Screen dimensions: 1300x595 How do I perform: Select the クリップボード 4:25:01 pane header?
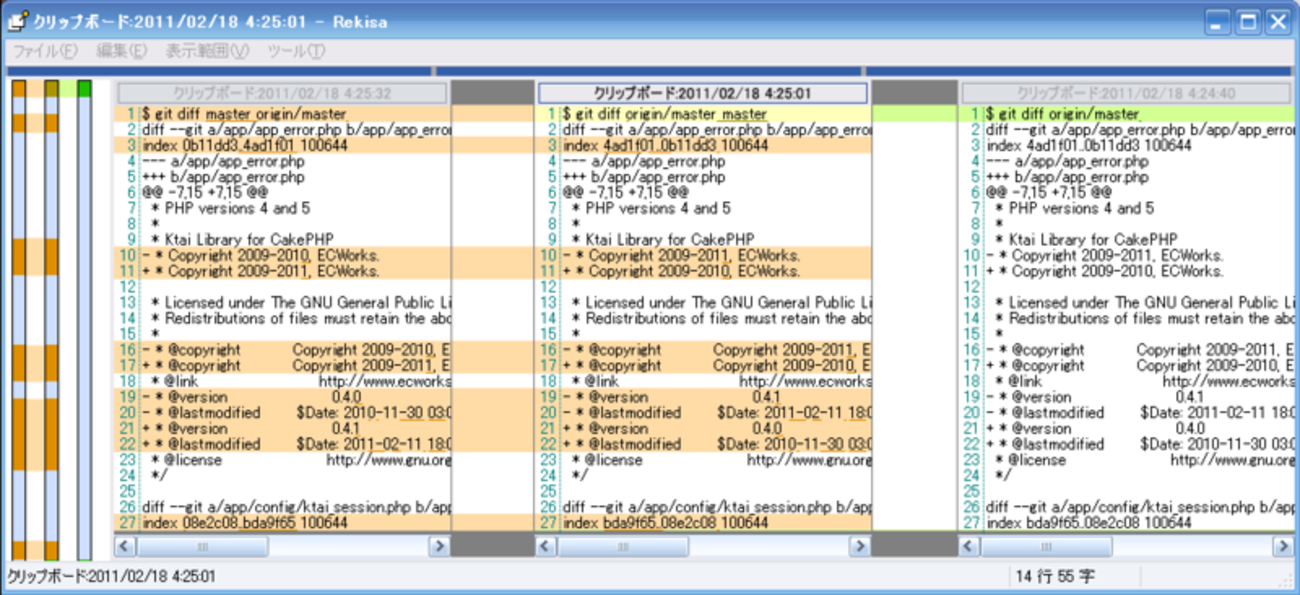[703, 93]
